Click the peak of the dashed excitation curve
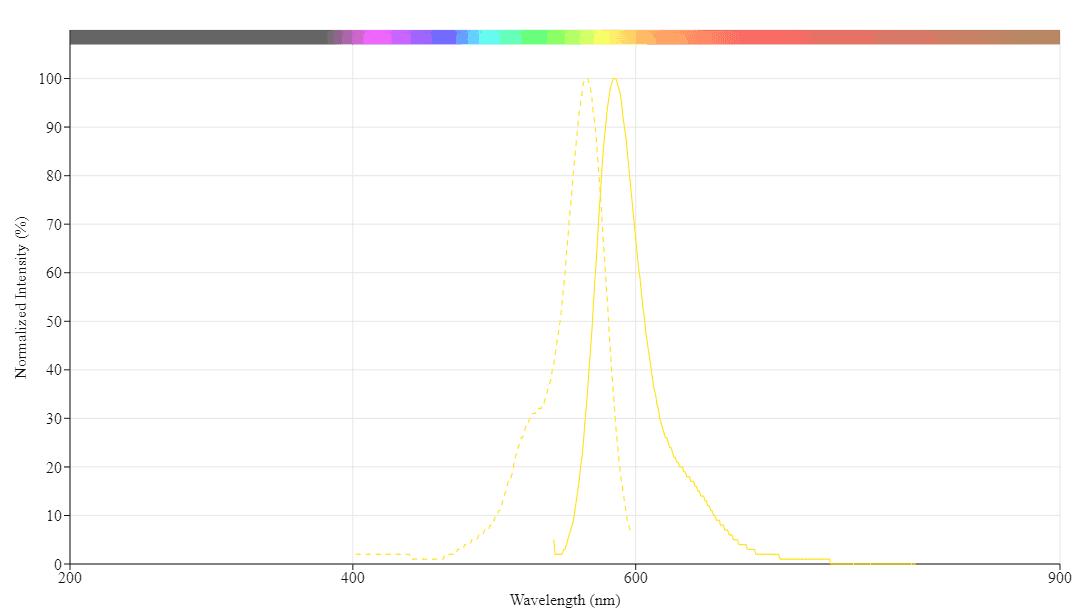This screenshot has height=614, width=1080. pos(586,79)
